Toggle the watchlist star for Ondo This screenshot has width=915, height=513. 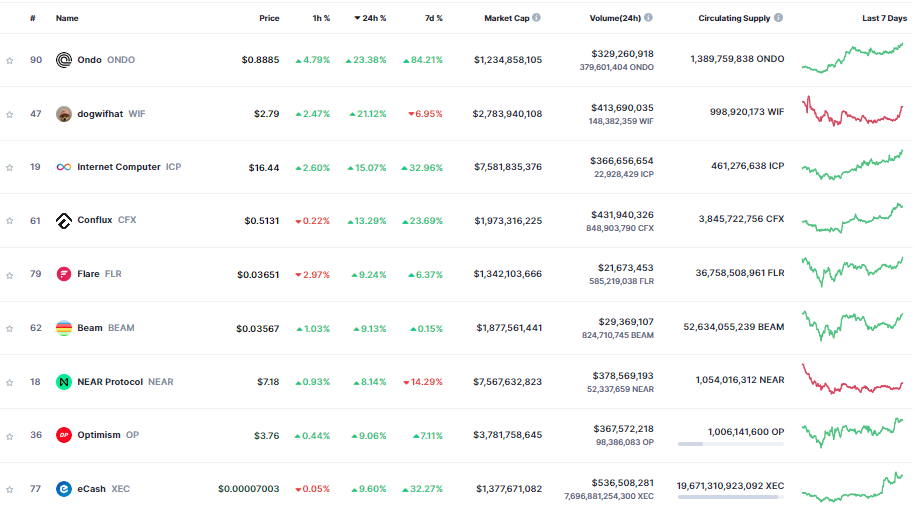click(x=10, y=60)
